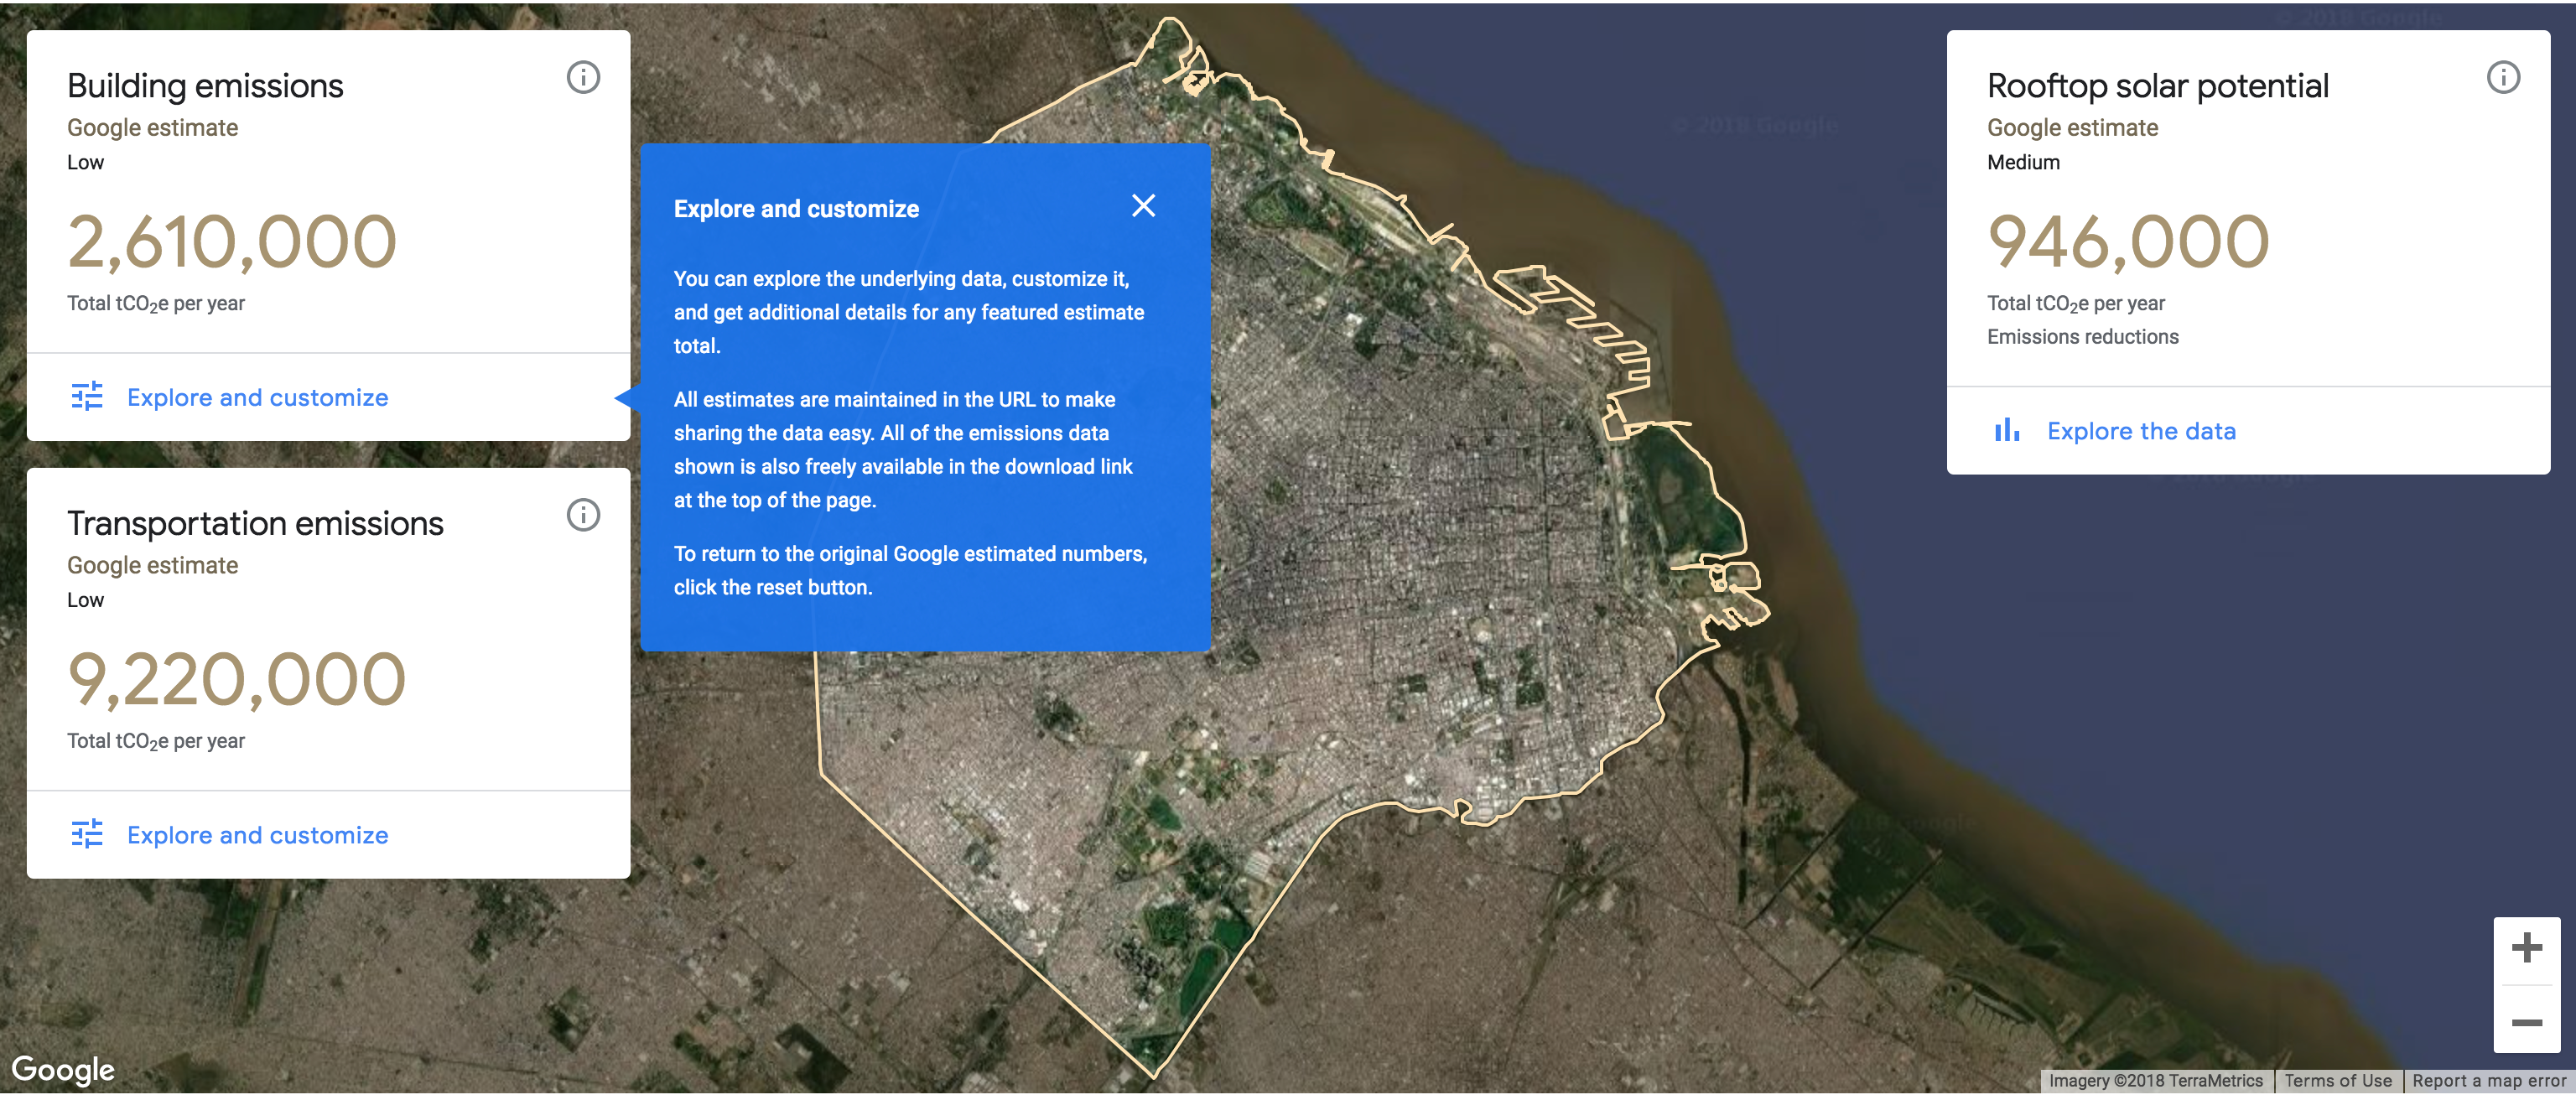The width and height of the screenshot is (2576, 1100).
Task: Open Explore the data for rooftop solar
Action: tap(2142, 430)
